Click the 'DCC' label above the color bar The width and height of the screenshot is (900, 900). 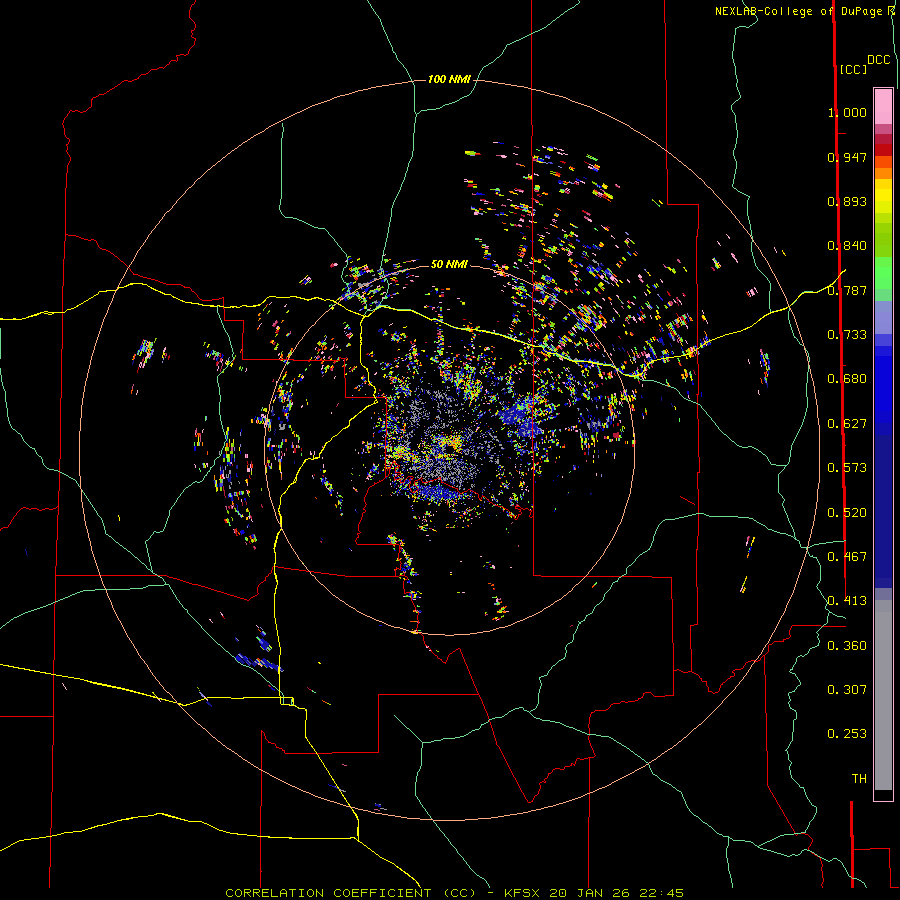point(879,60)
